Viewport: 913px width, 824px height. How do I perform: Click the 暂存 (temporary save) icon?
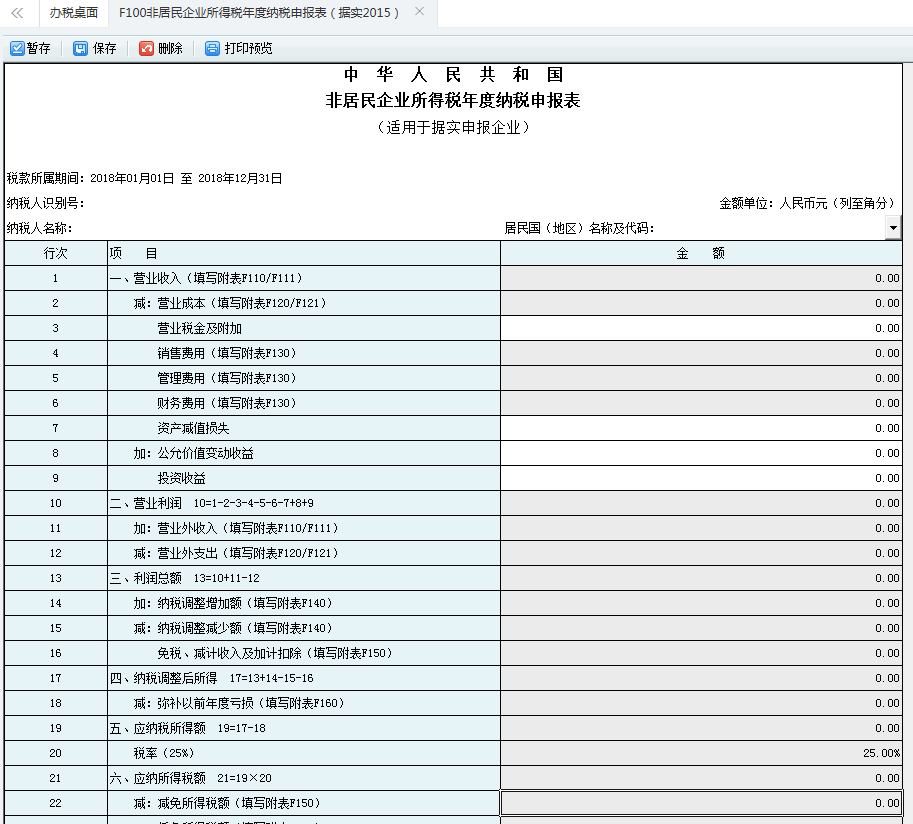coord(30,47)
